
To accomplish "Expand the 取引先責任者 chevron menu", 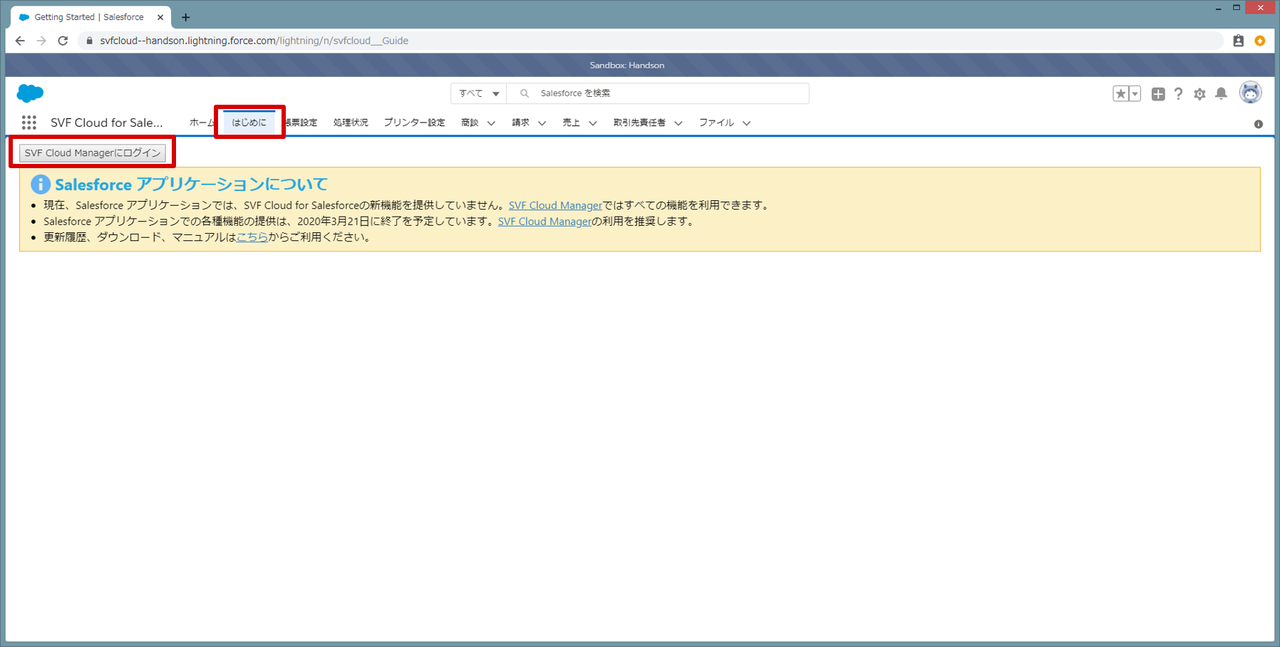I will pos(678,123).
